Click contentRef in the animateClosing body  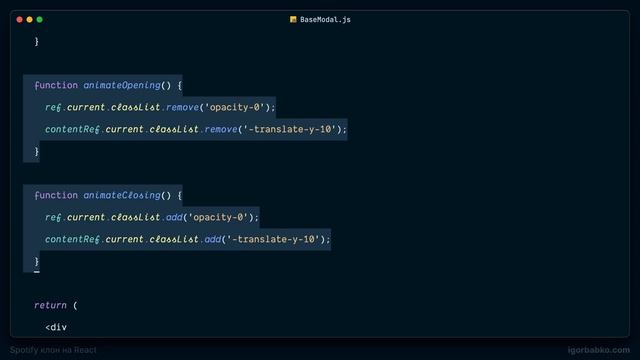72,240
